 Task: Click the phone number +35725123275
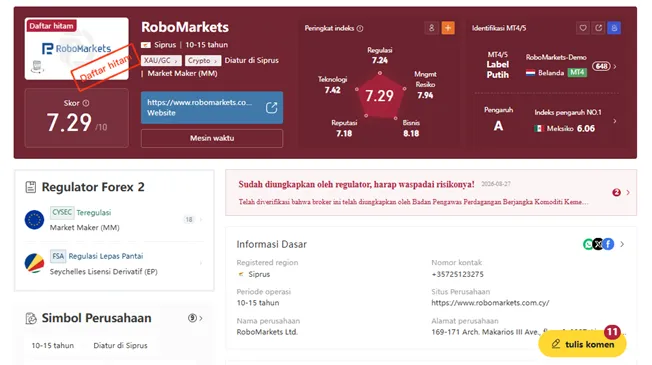(x=457, y=274)
